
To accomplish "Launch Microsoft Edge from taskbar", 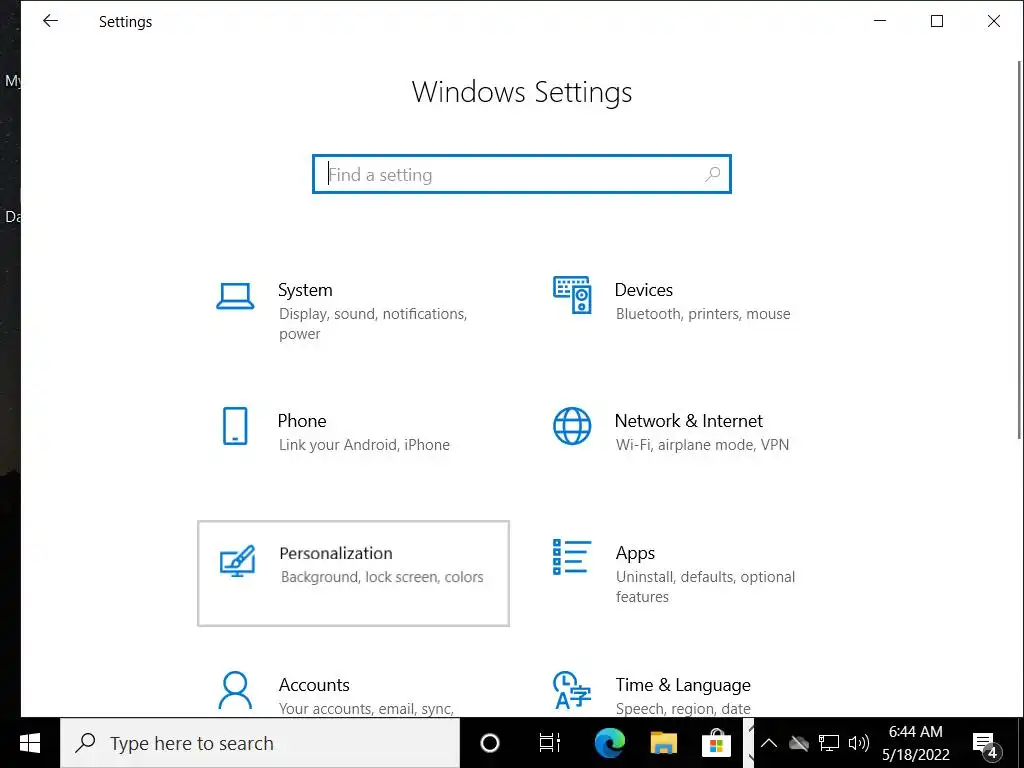I will point(610,743).
